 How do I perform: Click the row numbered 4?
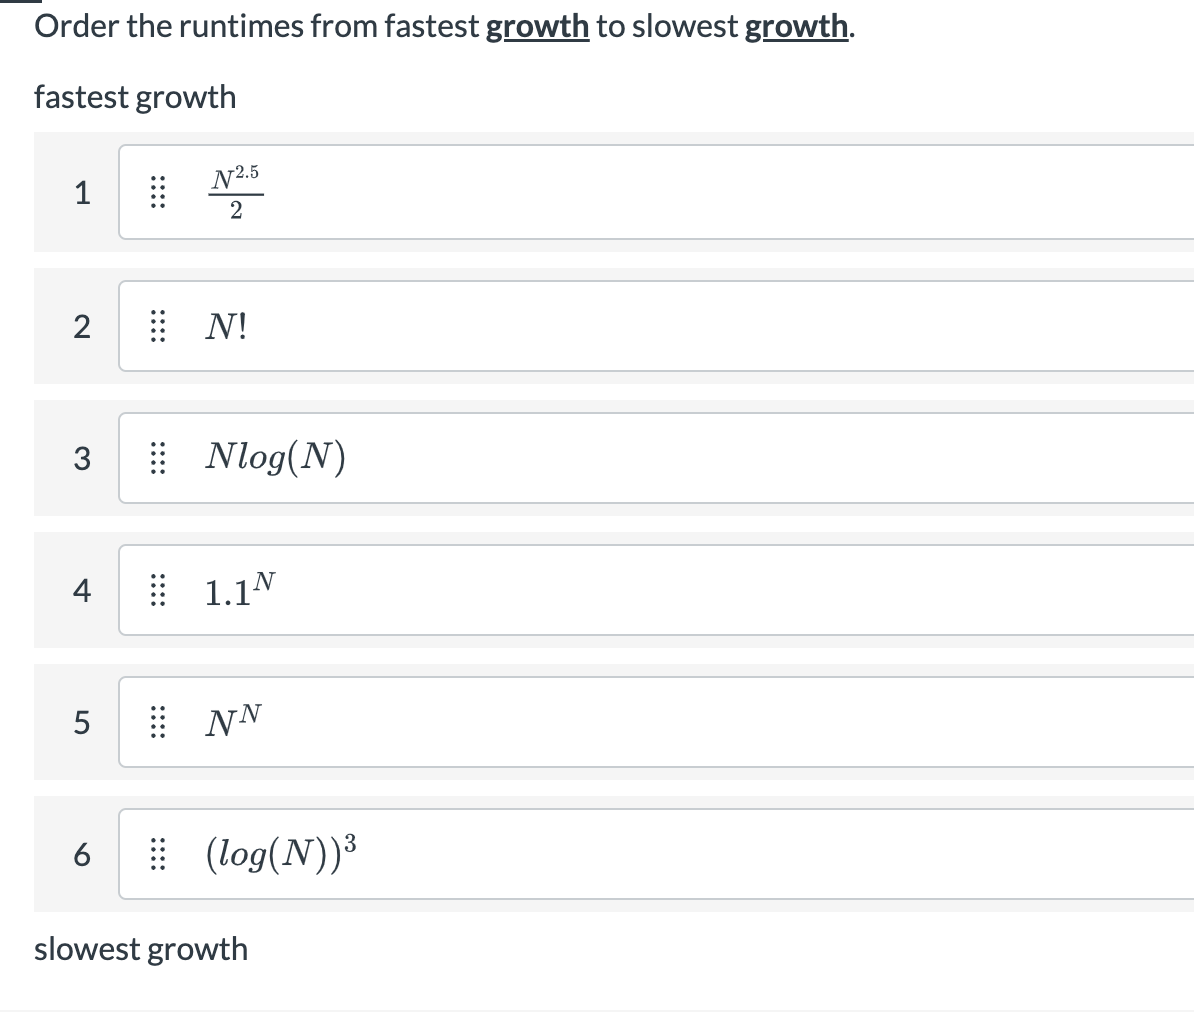click(83, 590)
